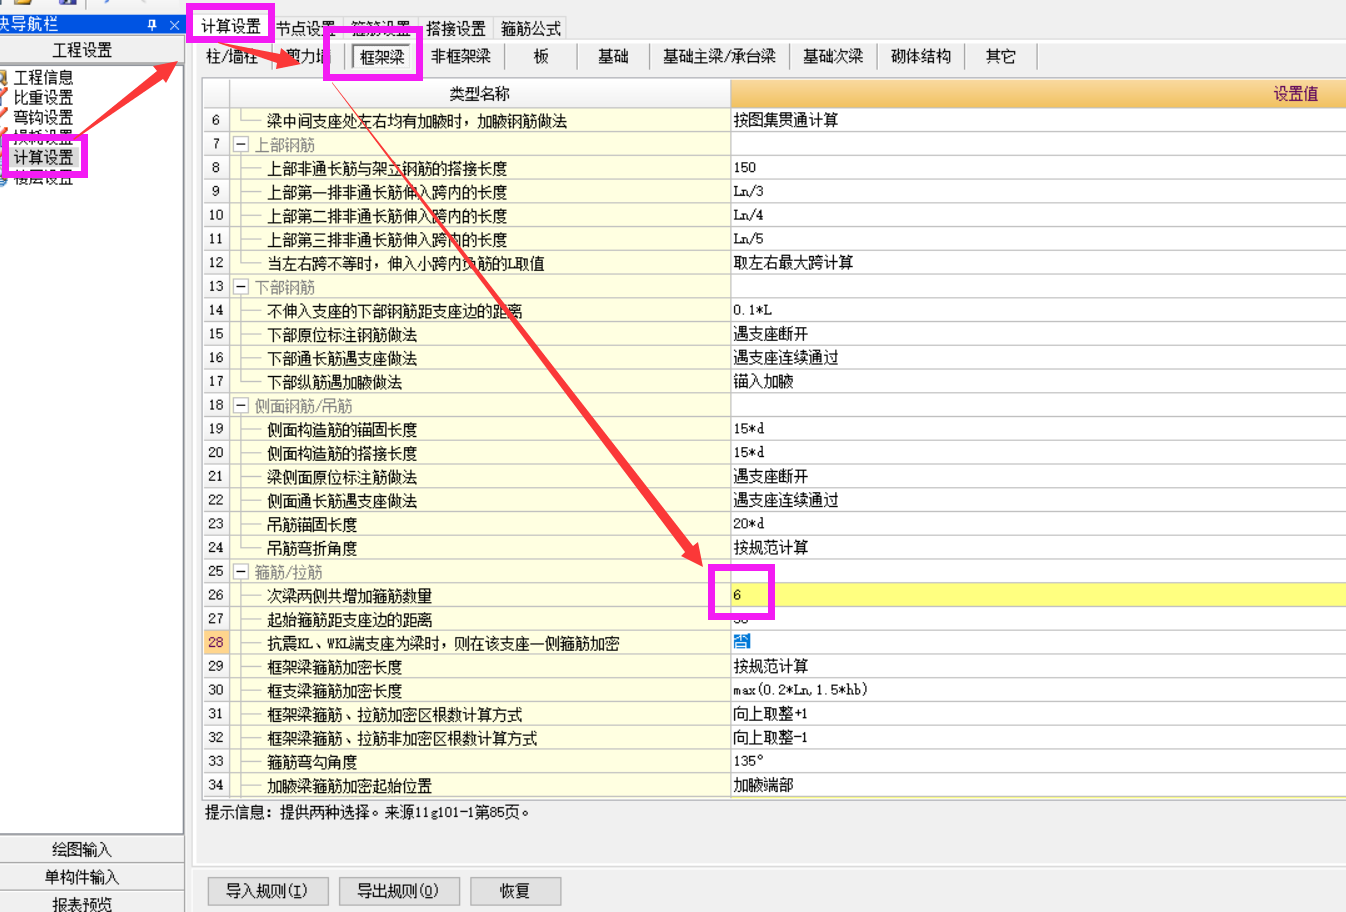Open the 工程设置 navigation section
This screenshot has width=1346, height=912.
[82, 50]
